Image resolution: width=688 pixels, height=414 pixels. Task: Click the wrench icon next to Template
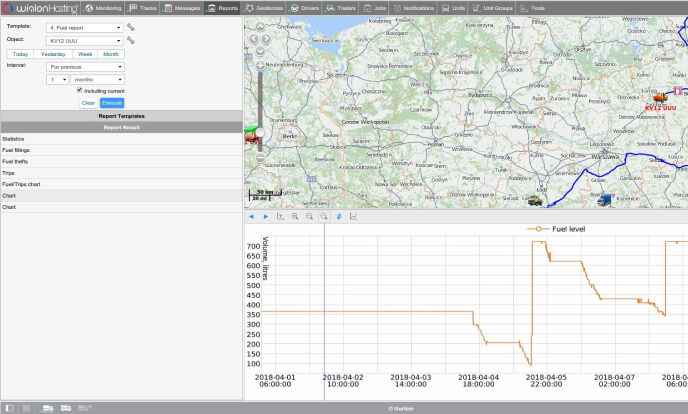point(131,27)
